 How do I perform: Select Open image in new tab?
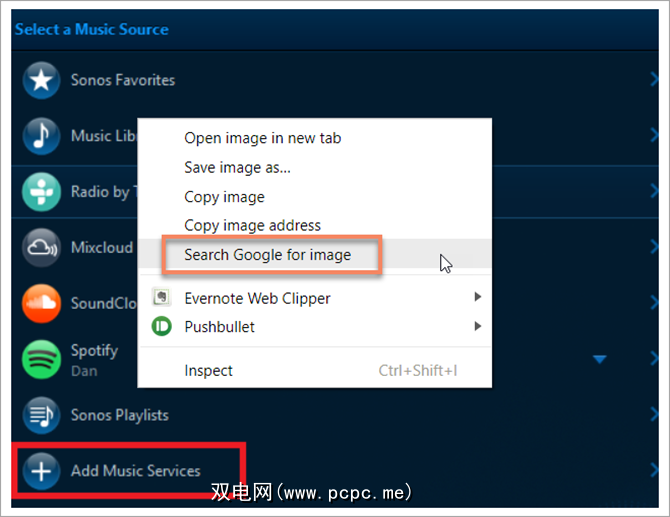point(262,138)
